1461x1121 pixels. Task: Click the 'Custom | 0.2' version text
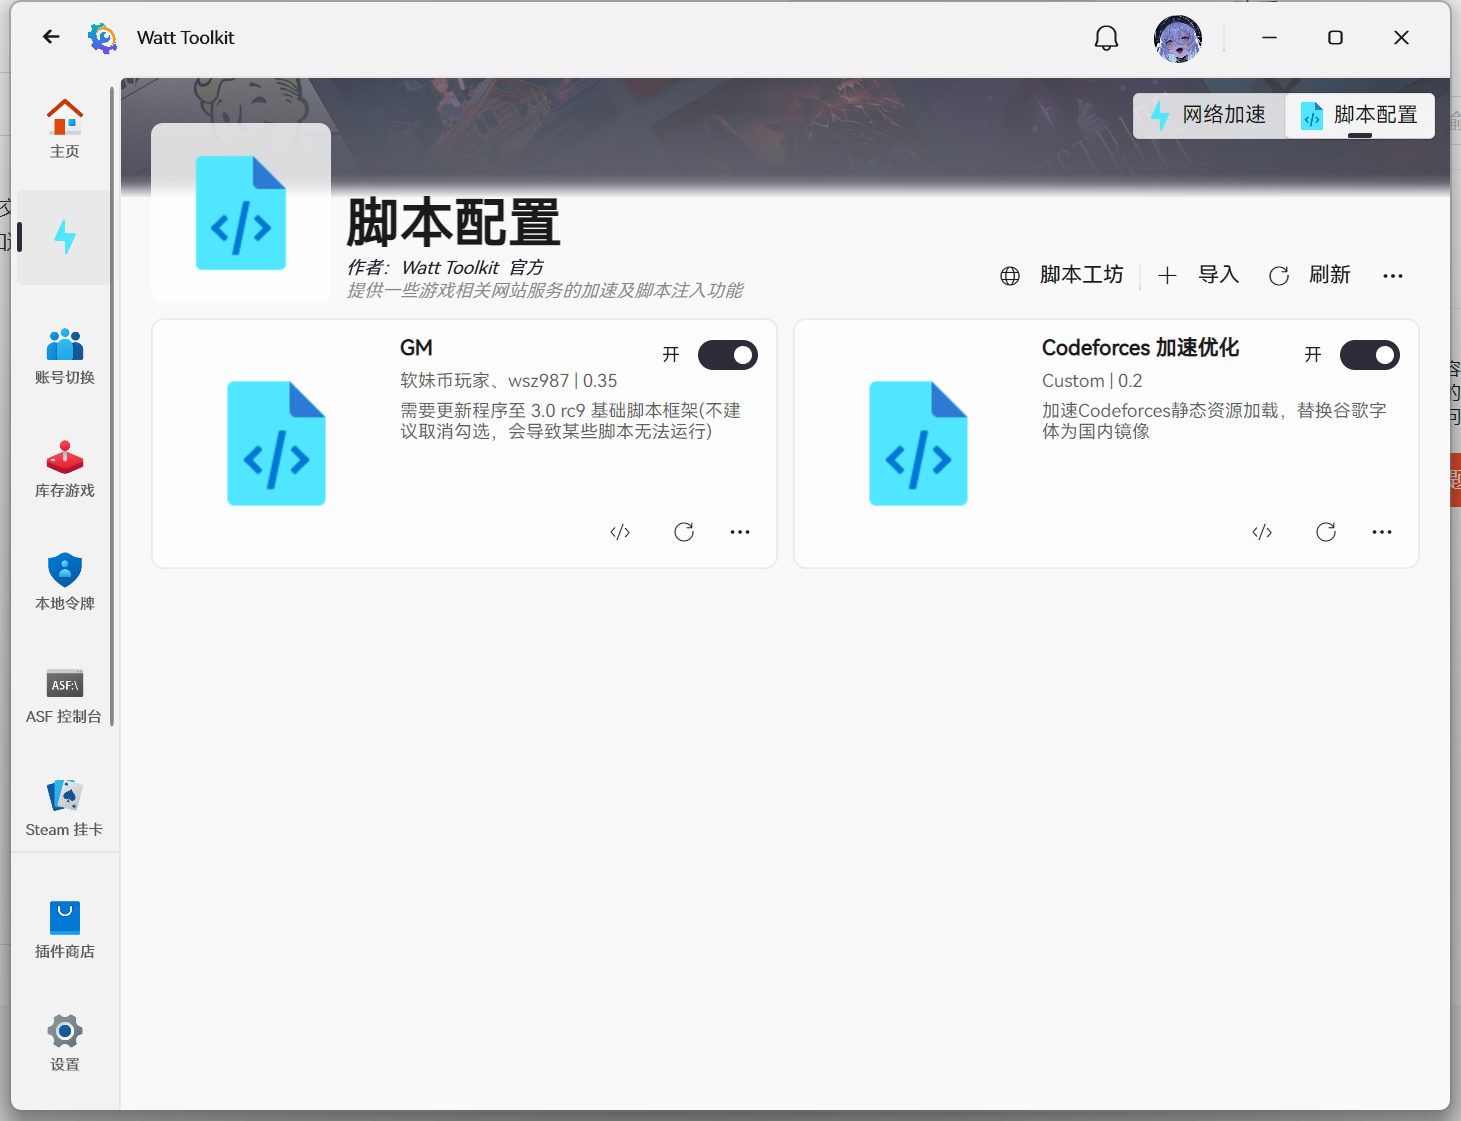point(1092,381)
